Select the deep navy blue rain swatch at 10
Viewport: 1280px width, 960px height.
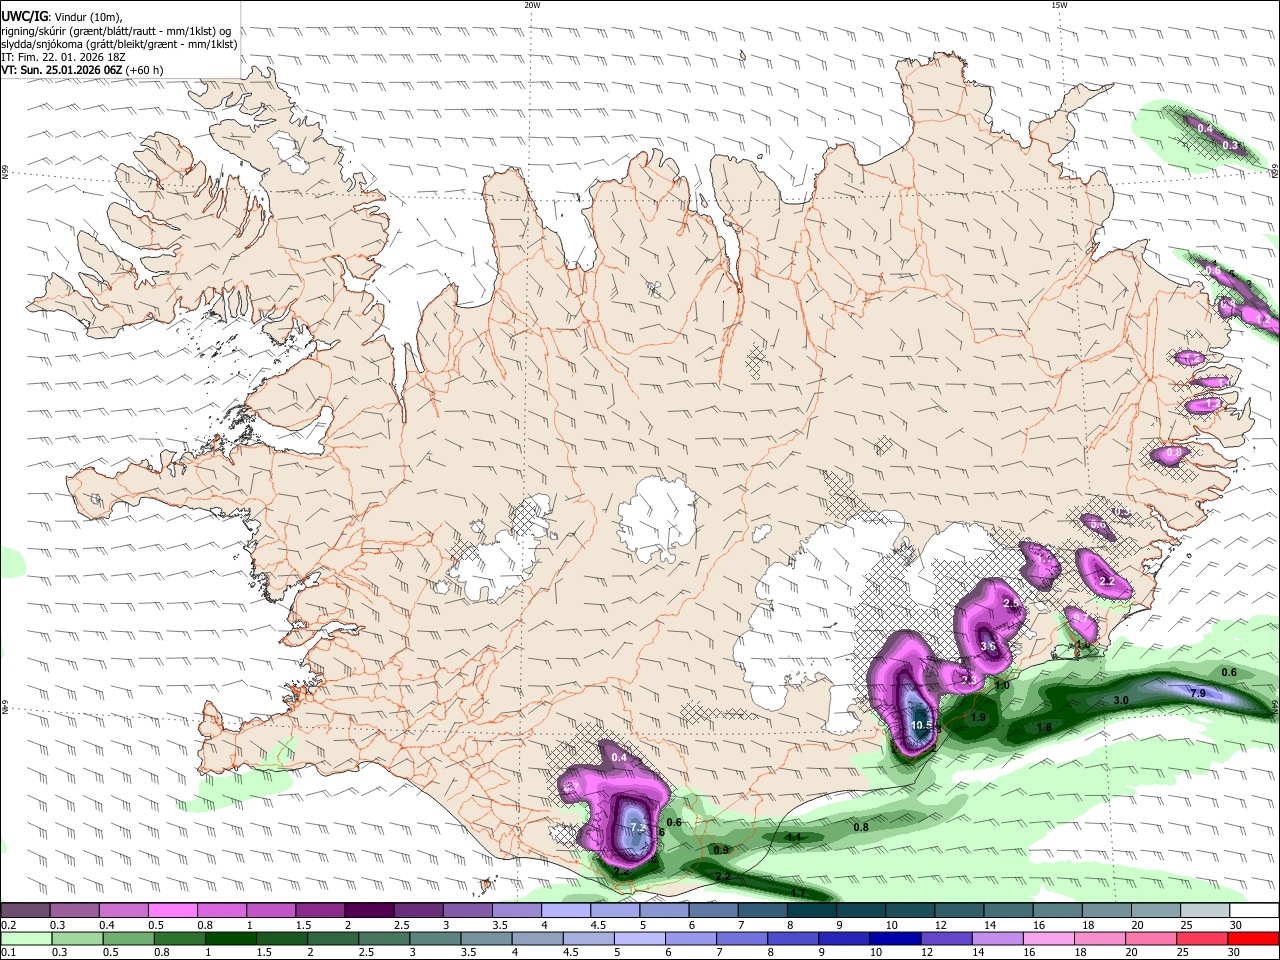point(895,939)
